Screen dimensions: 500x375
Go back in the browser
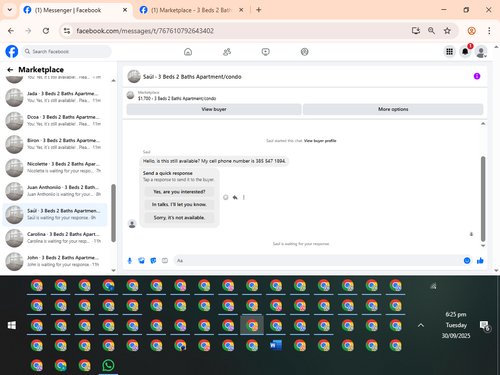coord(11,31)
